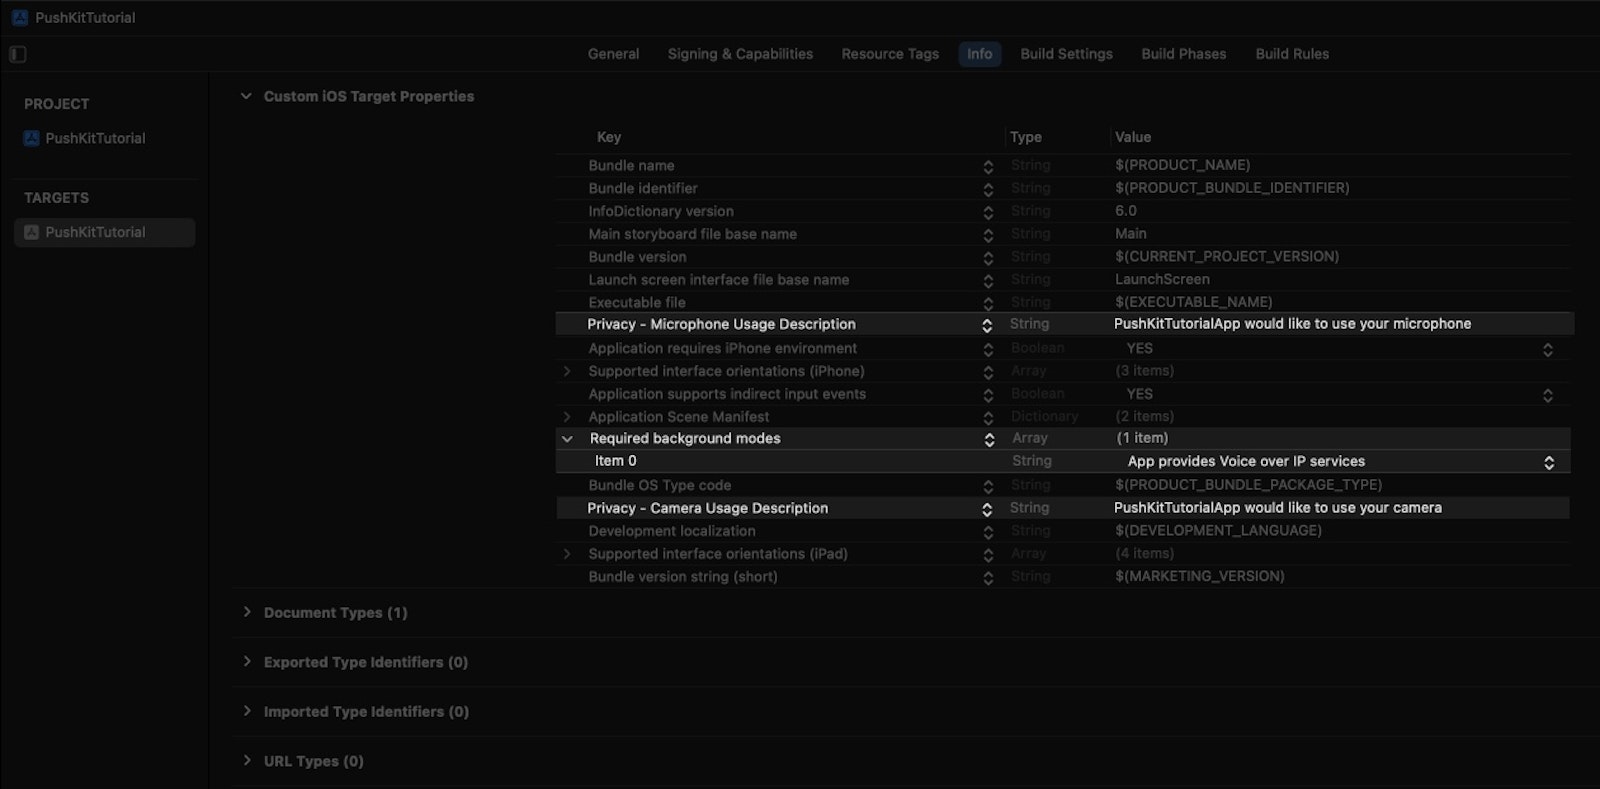This screenshot has width=1600, height=789.
Task: Toggle the sidebar panel icon
Action: (18, 54)
